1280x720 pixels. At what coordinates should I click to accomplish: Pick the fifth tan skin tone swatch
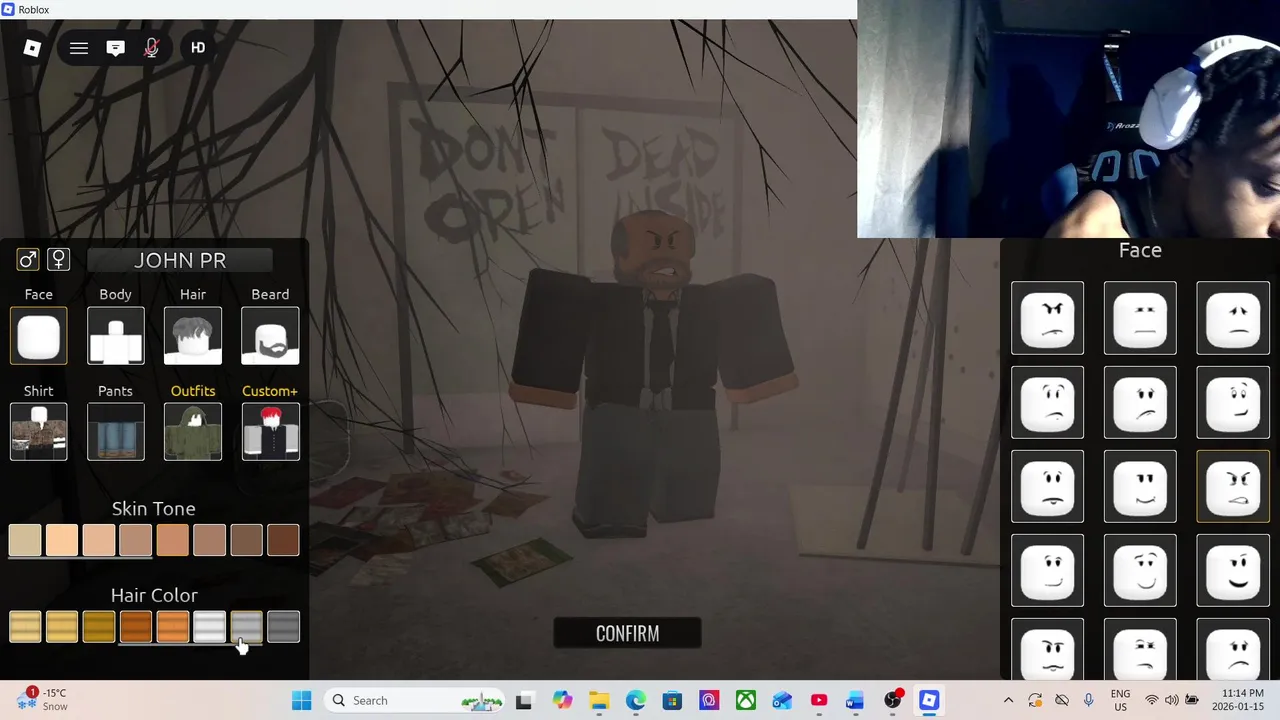pyautogui.click(x=173, y=540)
